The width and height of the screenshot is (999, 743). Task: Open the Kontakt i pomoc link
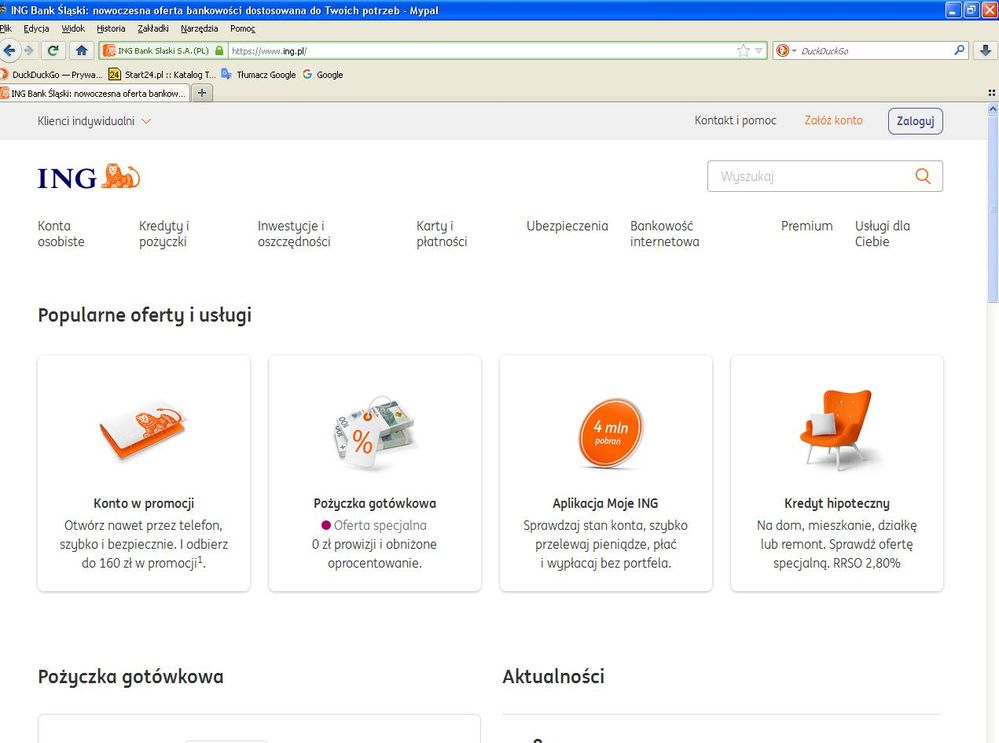click(x=735, y=120)
